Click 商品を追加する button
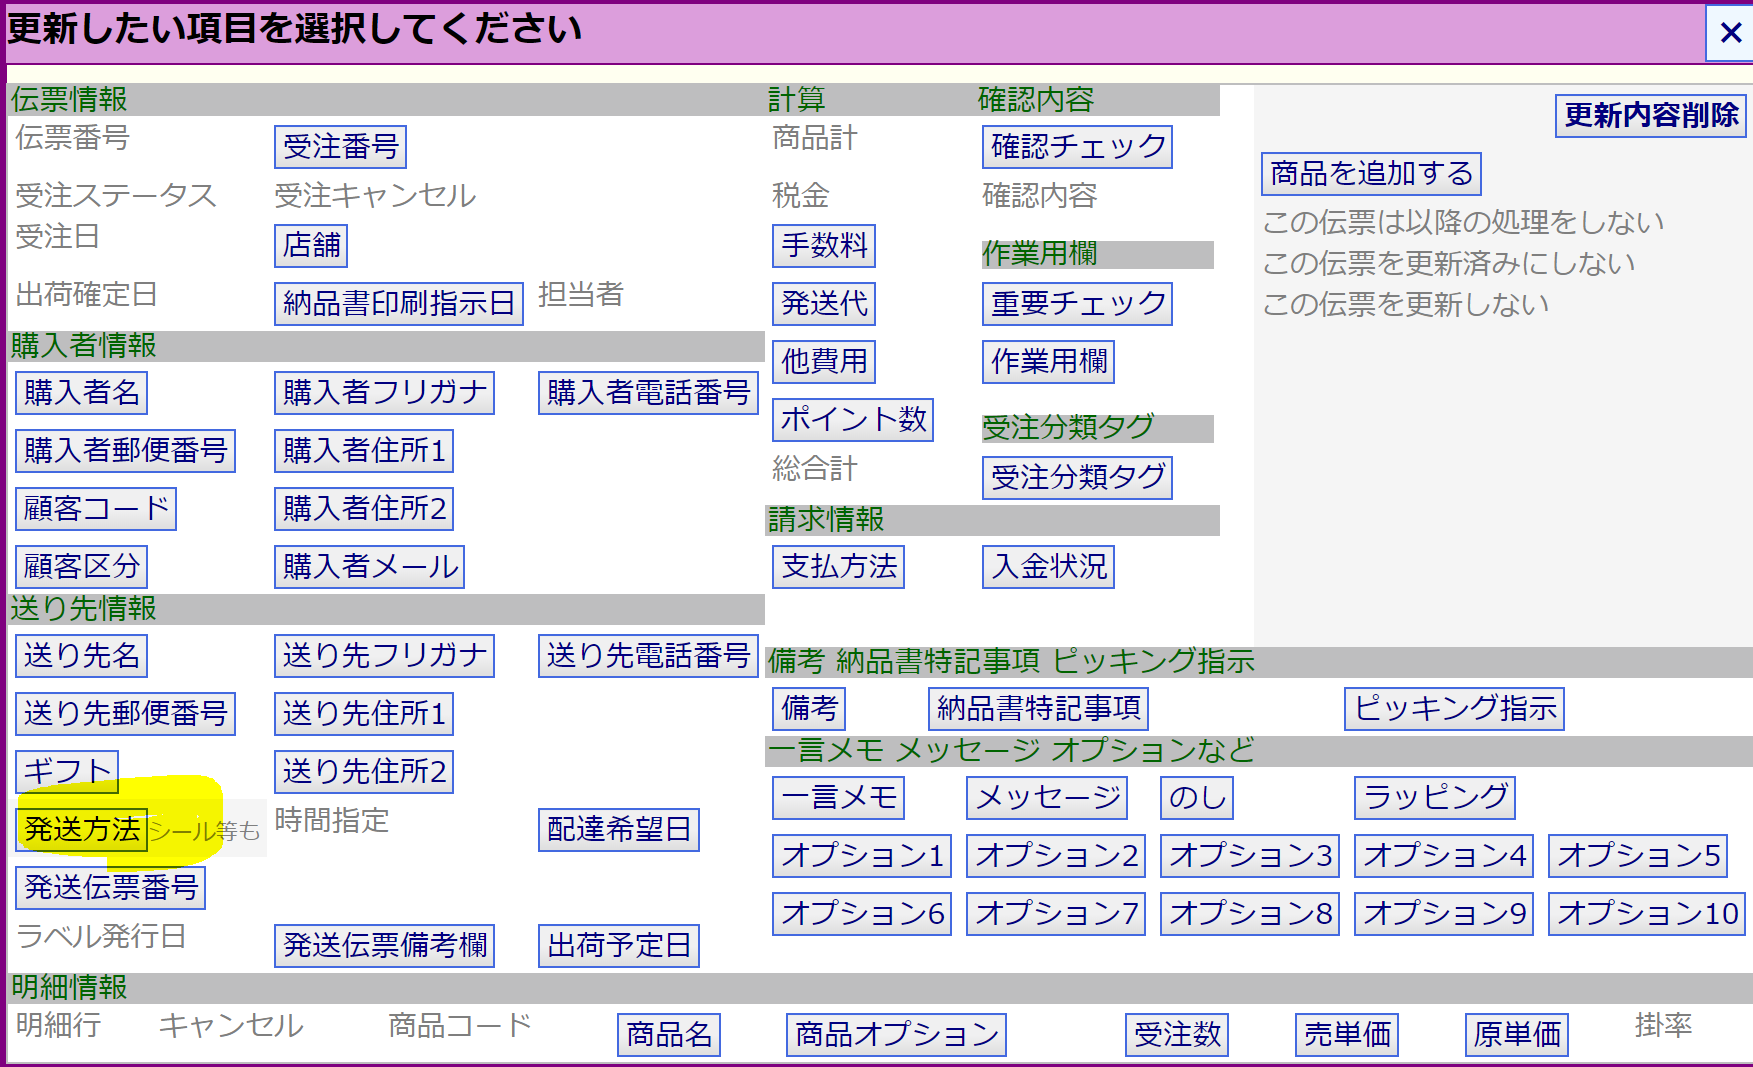Image resolution: width=1753 pixels, height=1067 pixels. coord(1371,174)
